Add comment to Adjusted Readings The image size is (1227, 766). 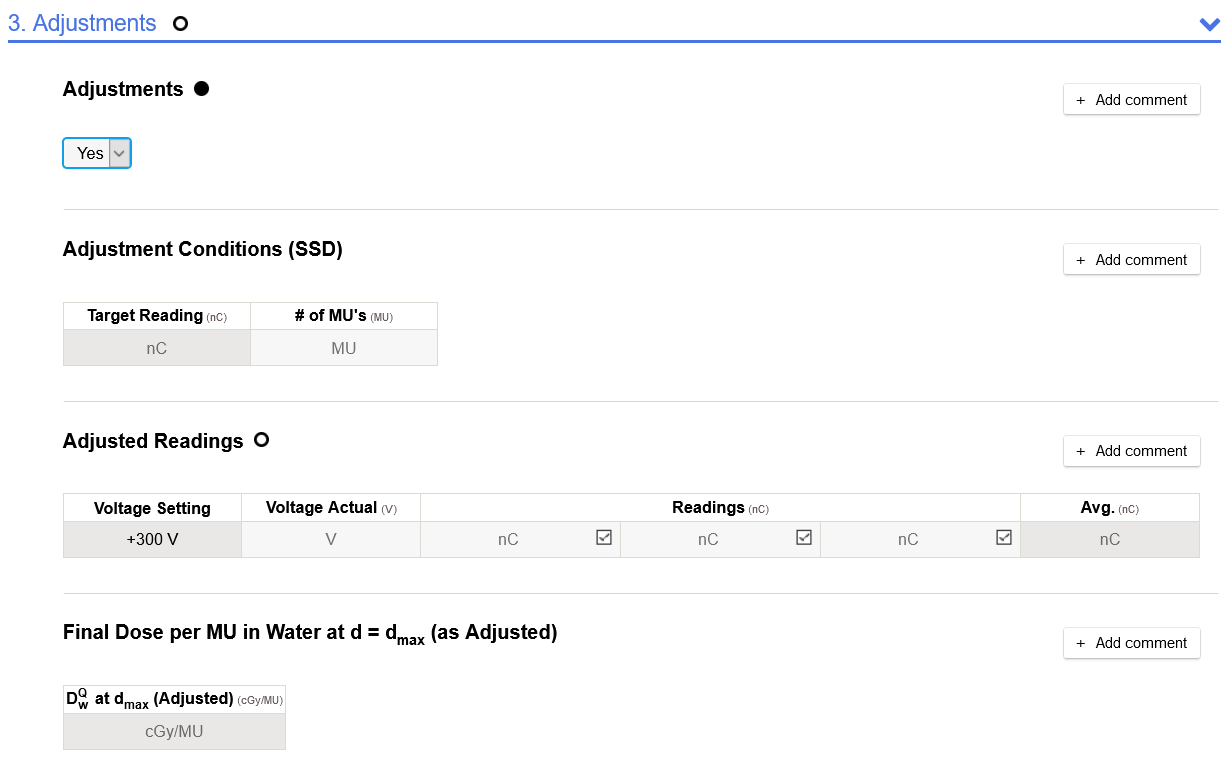(x=1131, y=451)
